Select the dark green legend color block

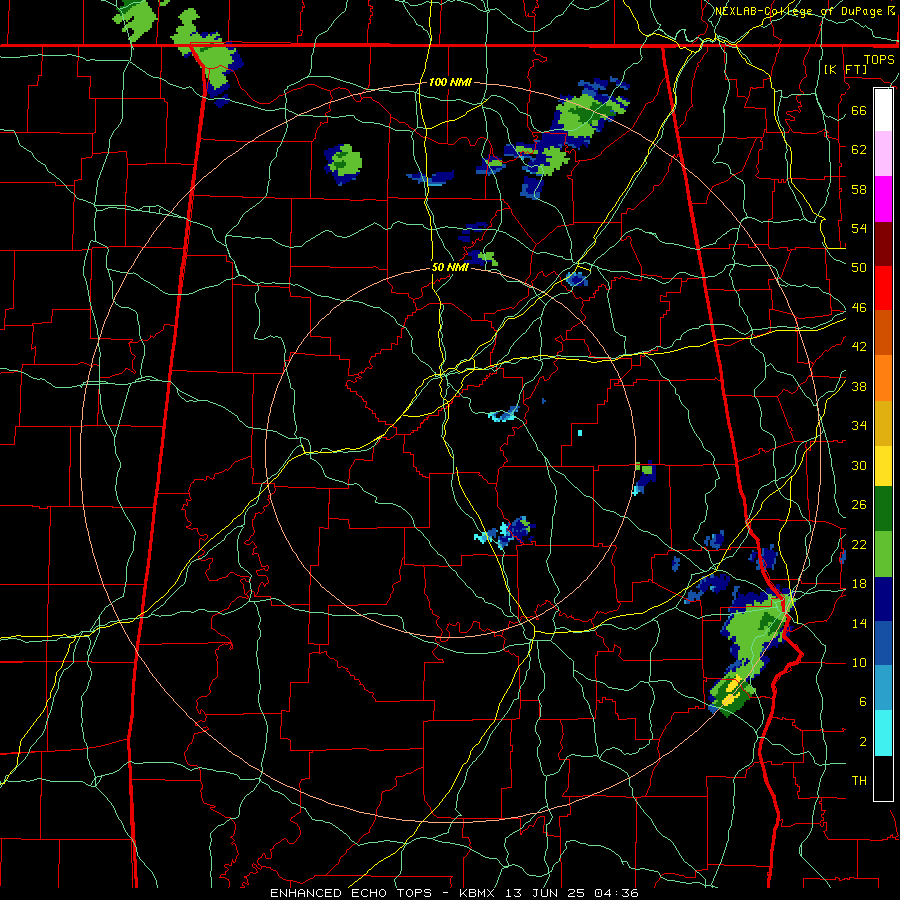click(x=883, y=509)
